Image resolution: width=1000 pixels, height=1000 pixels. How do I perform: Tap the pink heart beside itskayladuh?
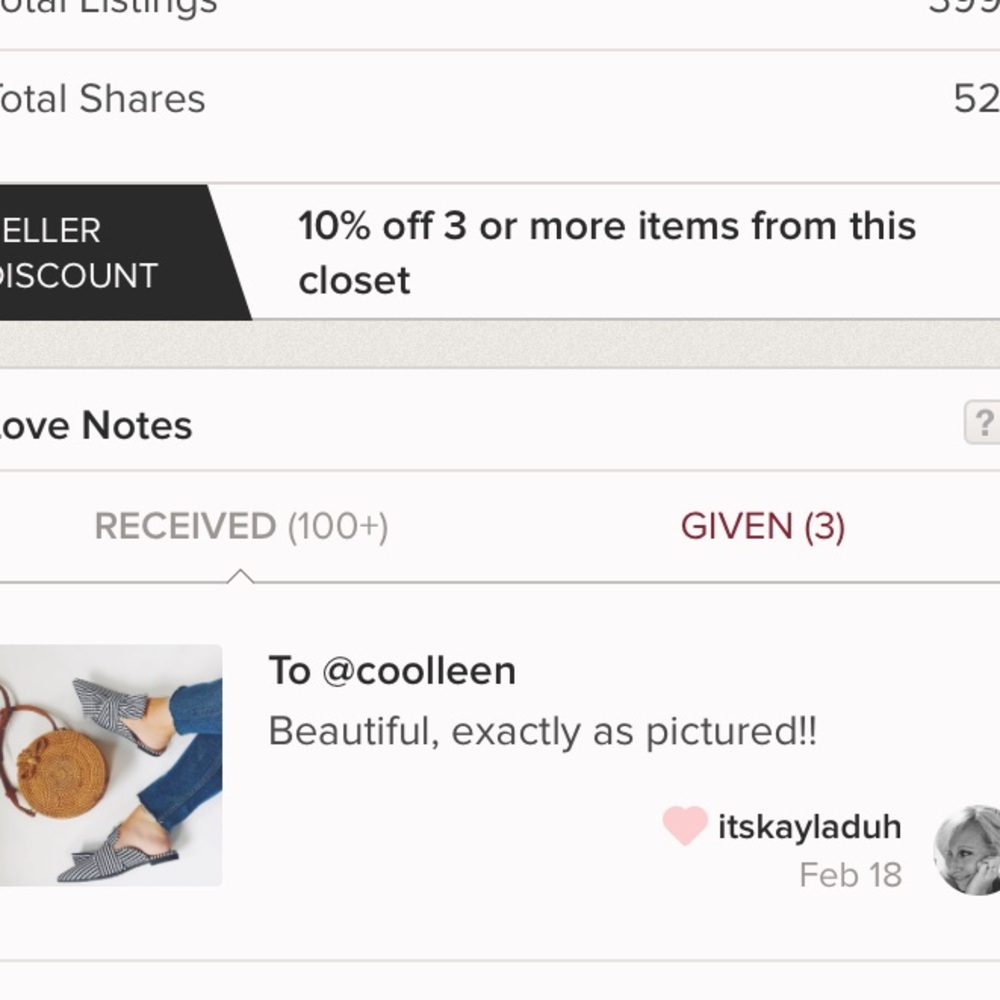click(x=685, y=826)
